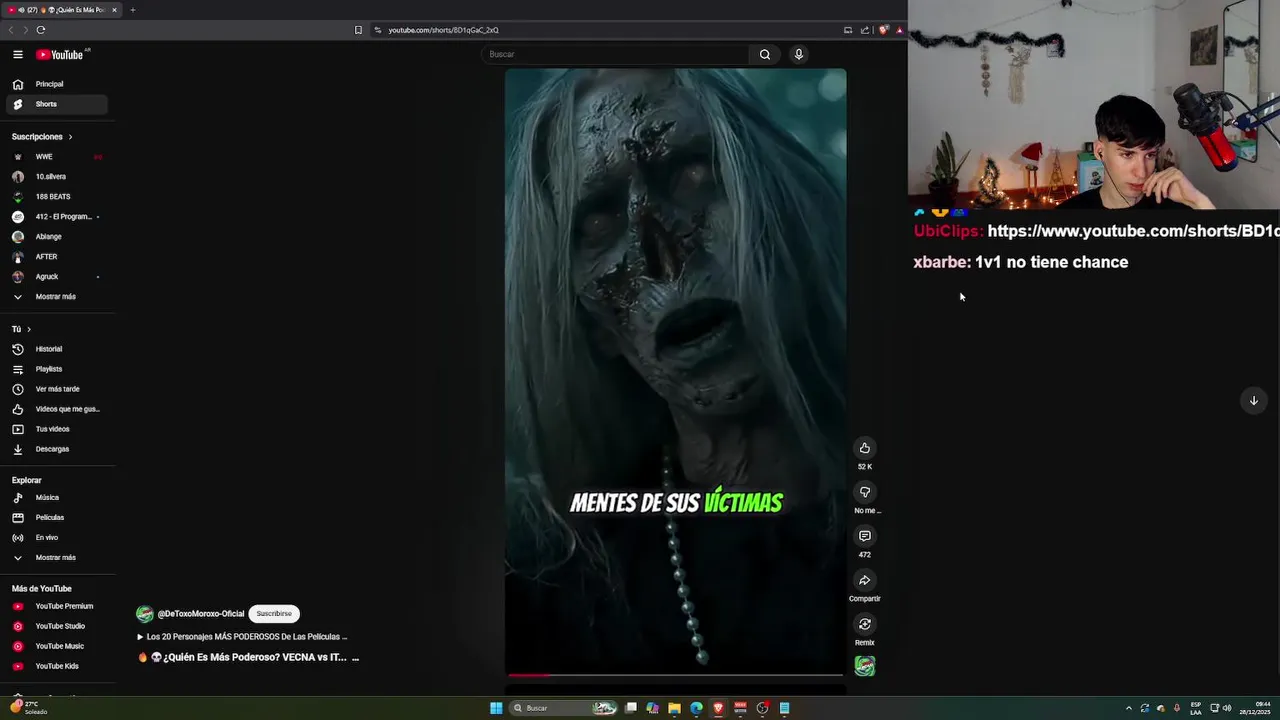Open the sound thumbnail below Remix
The image size is (1280, 720).
(x=865, y=666)
